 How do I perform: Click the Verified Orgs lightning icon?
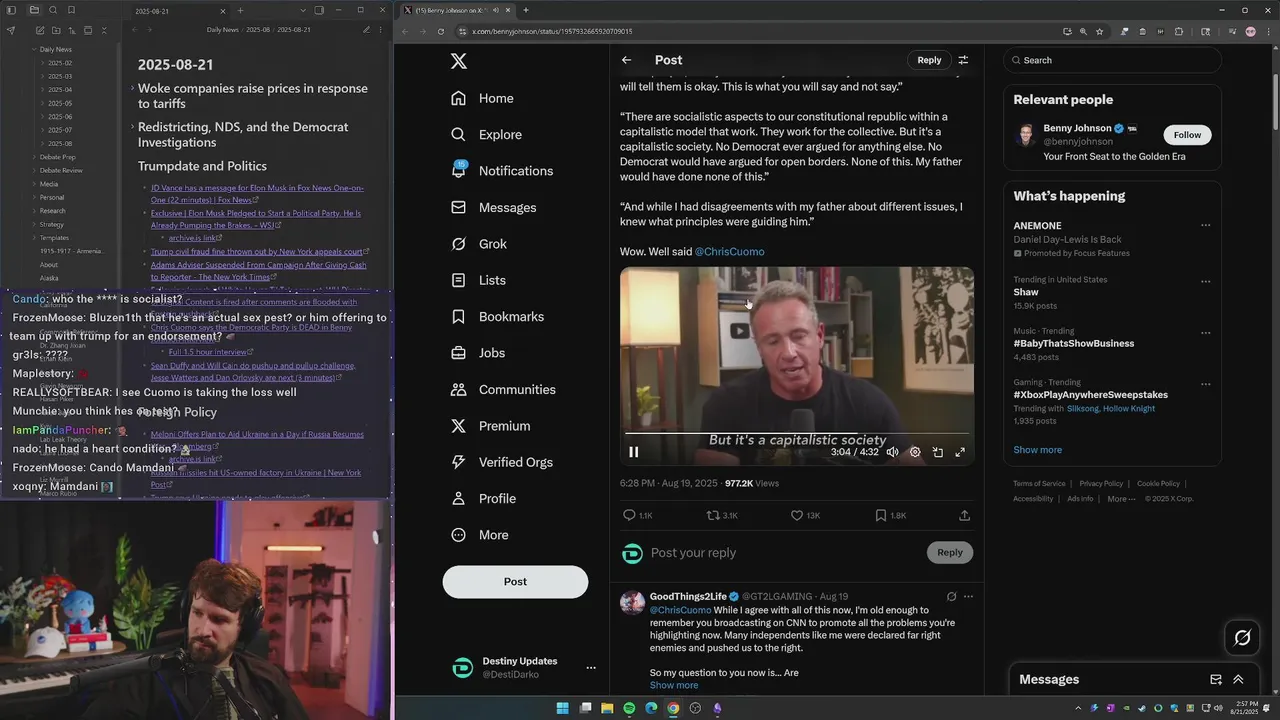458,462
